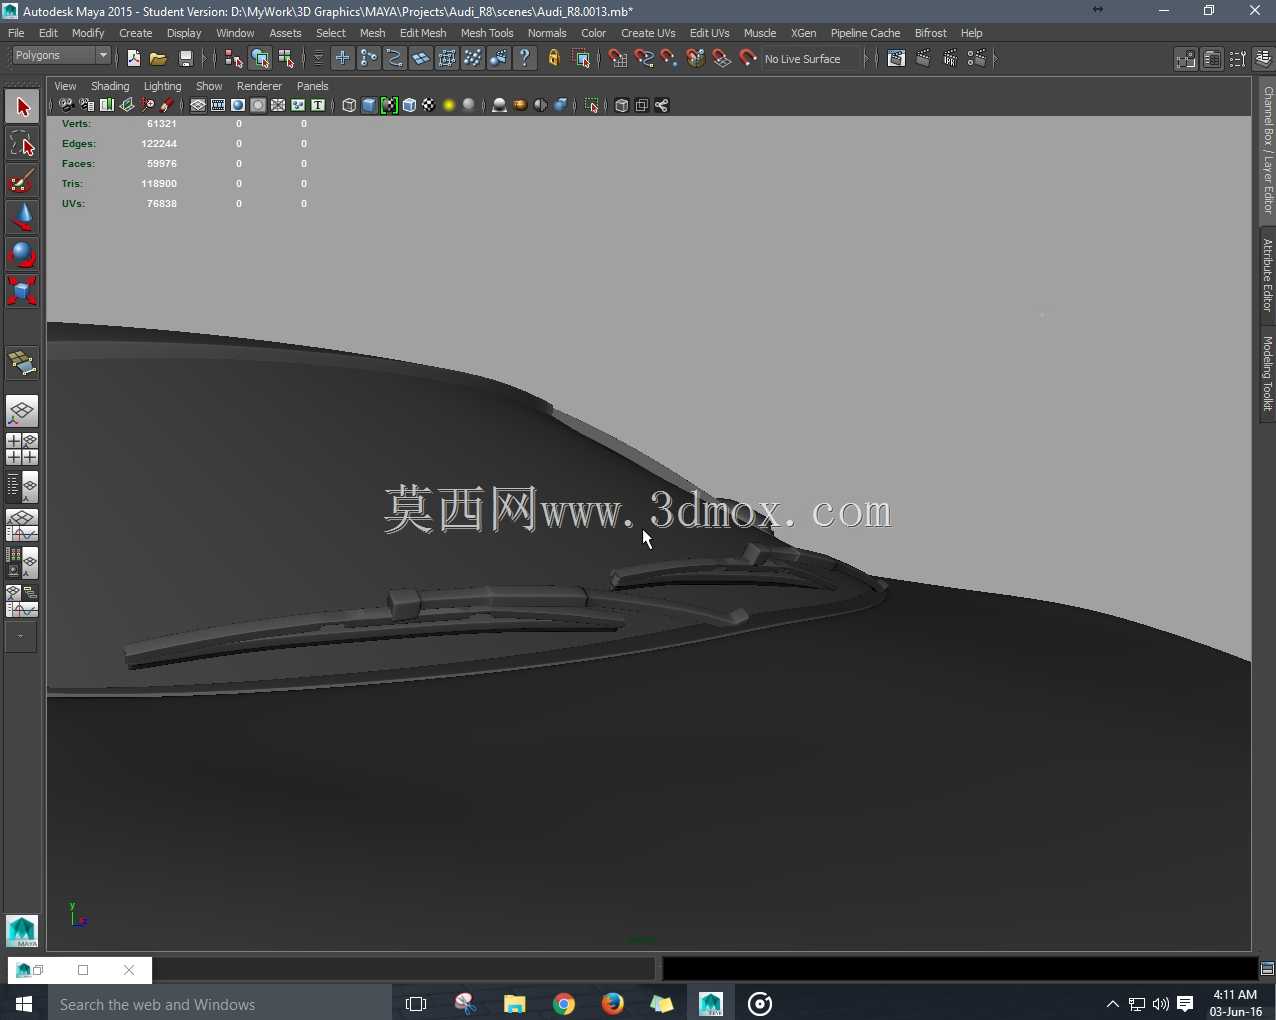Screen dimensions: 1276x1020
Task: Choose Persp/Hypergraph/Graph layout icon
Action: (22, 601)
